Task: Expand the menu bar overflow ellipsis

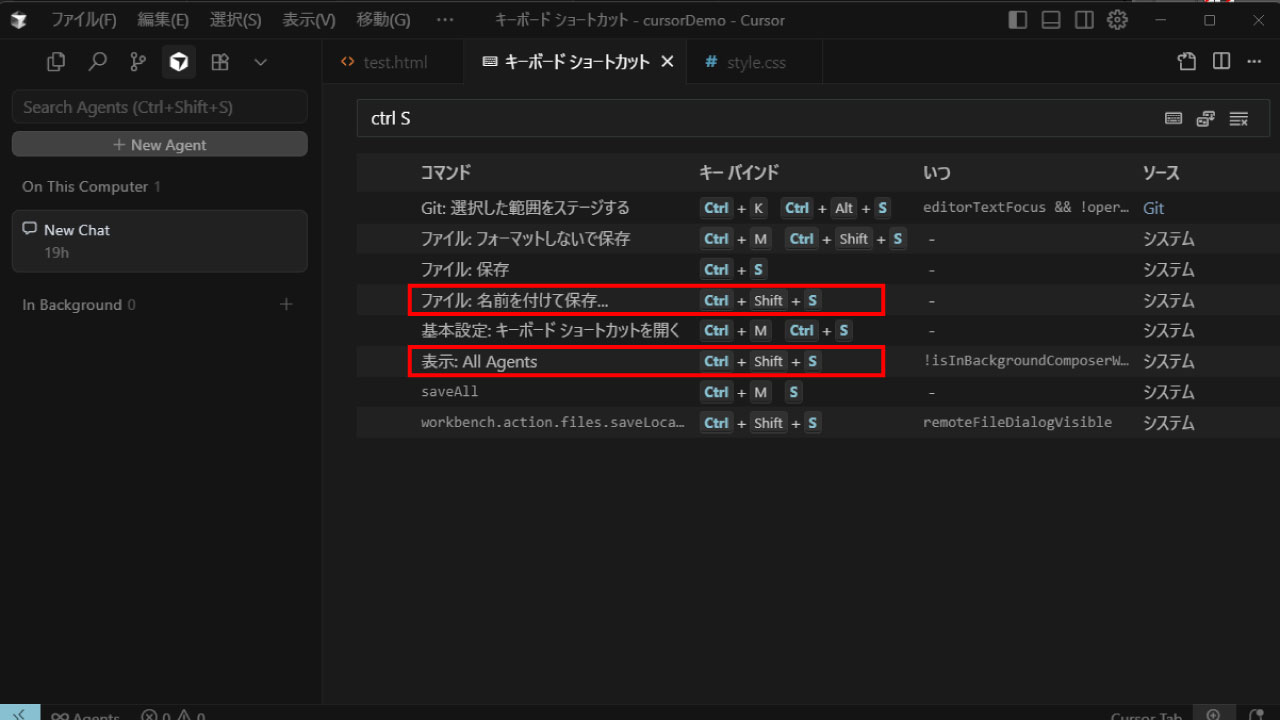Action: click(x=445, y=20)
